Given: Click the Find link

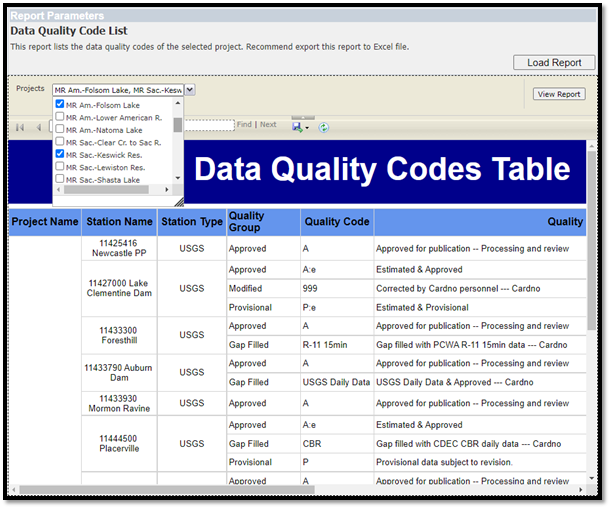Looking at the screenshot, I should 244,124.
